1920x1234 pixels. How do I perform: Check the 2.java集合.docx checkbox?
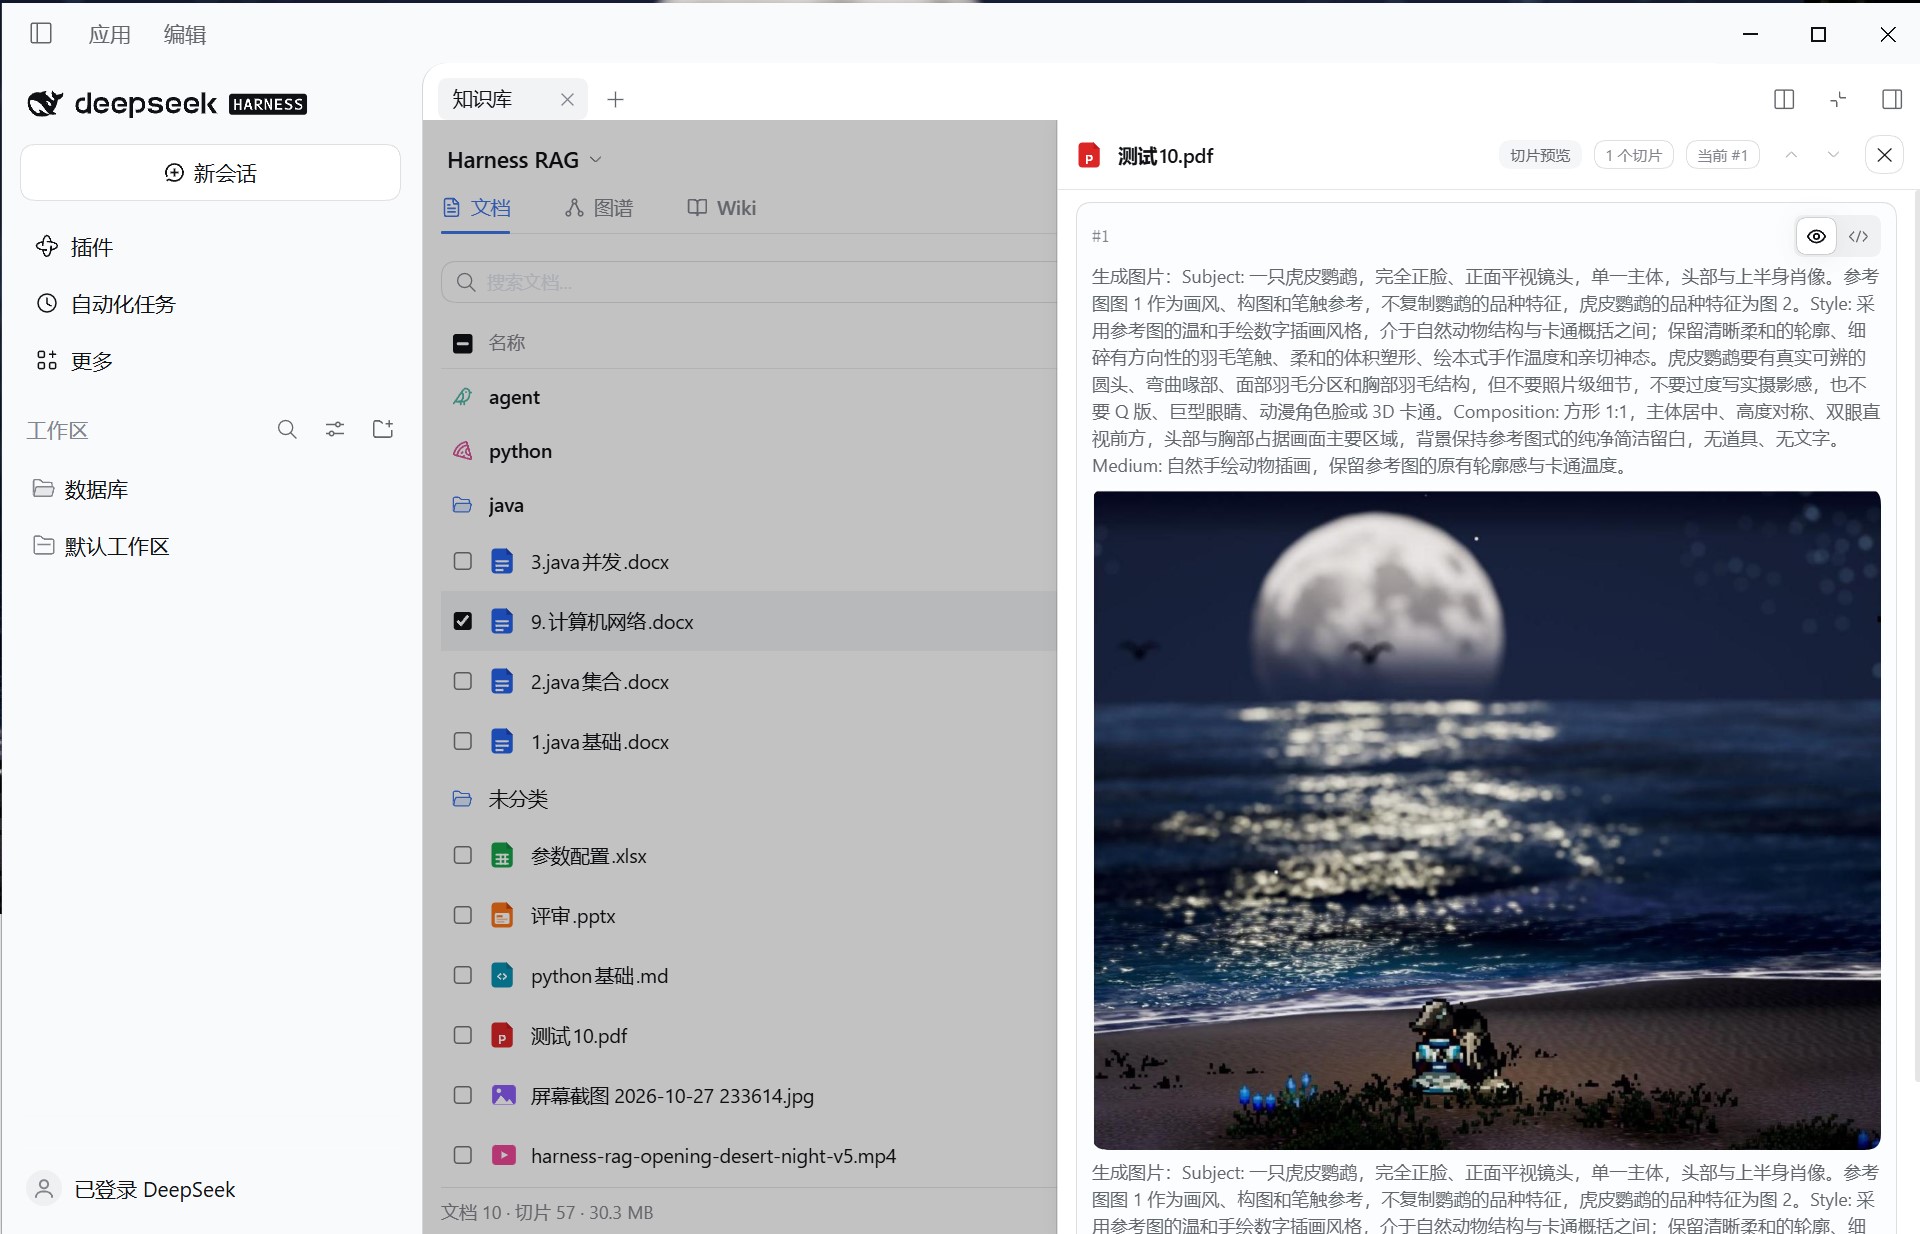coord(462,681)
